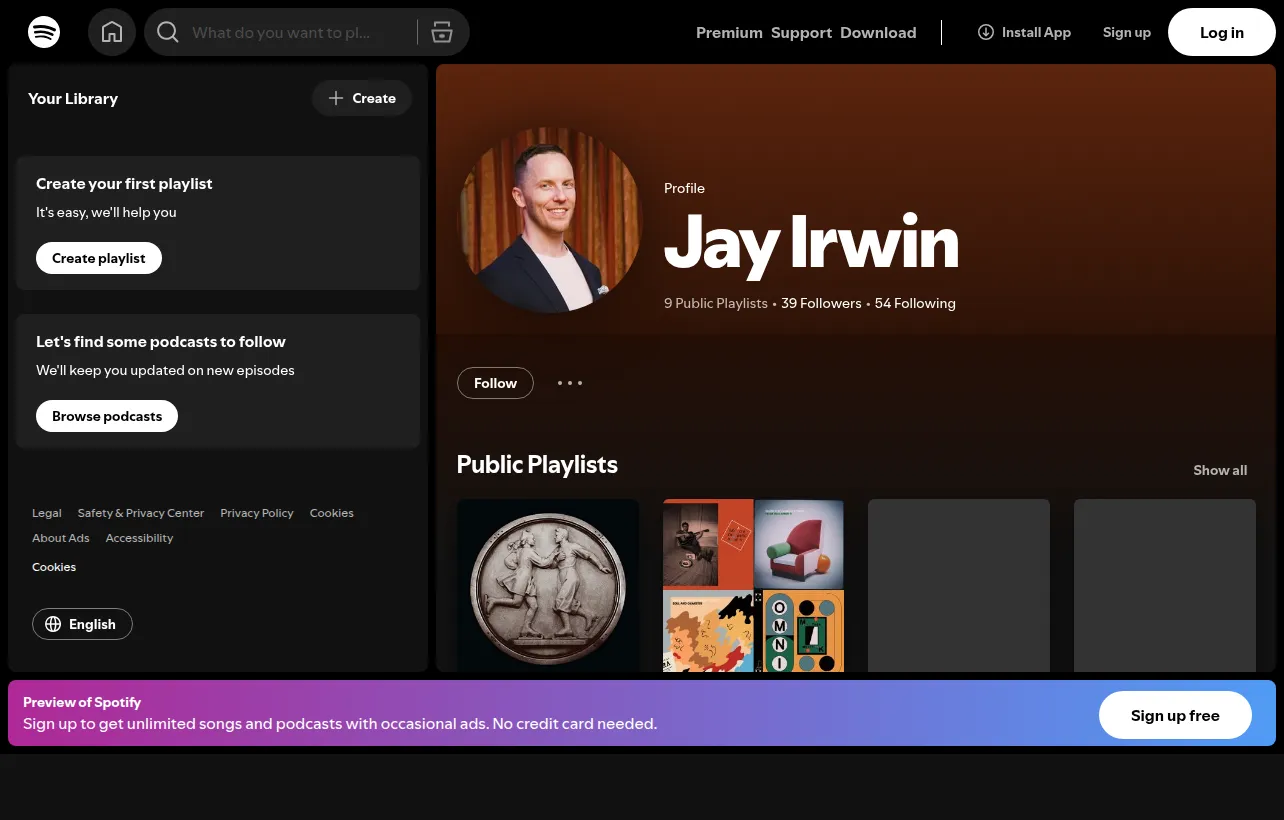1284x820 pixels.
Task: Click Sign up in the header
Action: 1127,32
